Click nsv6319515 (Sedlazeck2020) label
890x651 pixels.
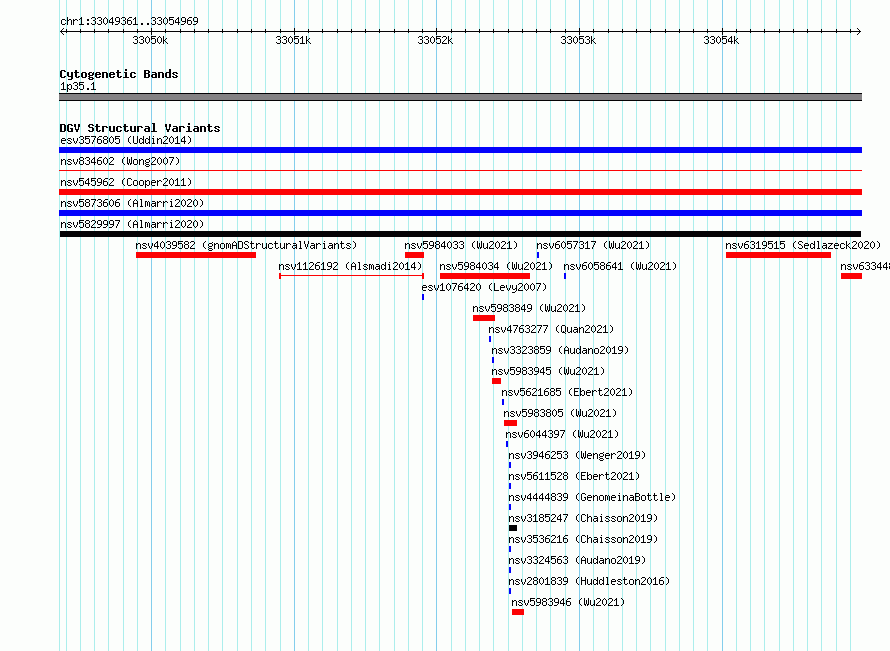(803, 245)
